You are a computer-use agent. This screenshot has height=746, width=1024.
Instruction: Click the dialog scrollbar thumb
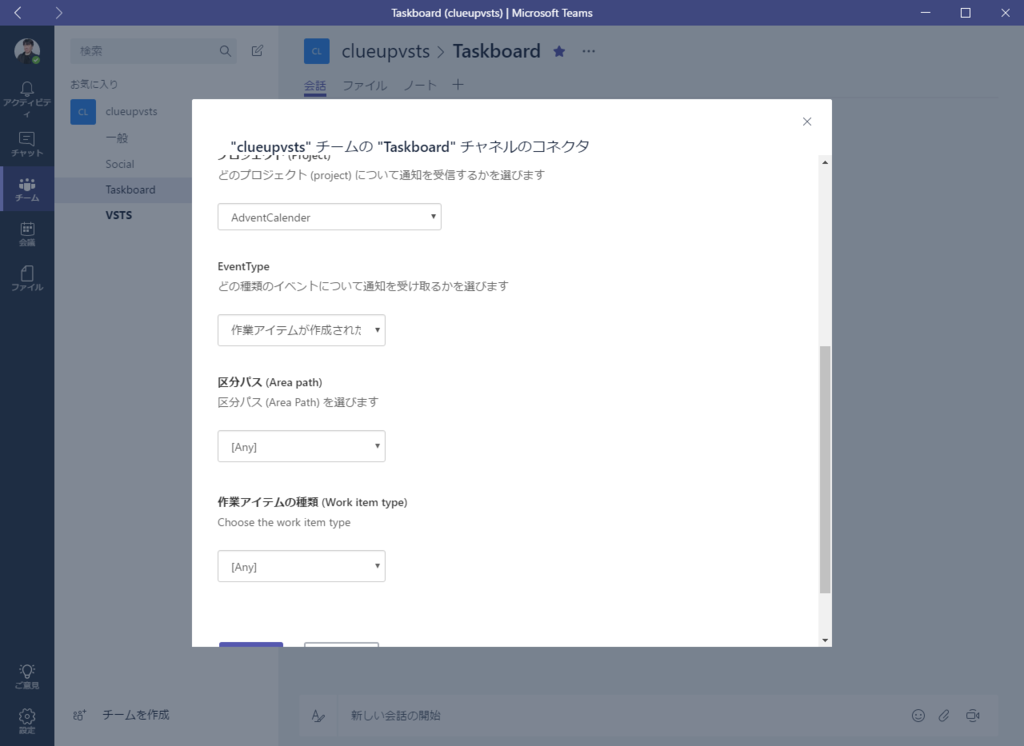(825, 469)
